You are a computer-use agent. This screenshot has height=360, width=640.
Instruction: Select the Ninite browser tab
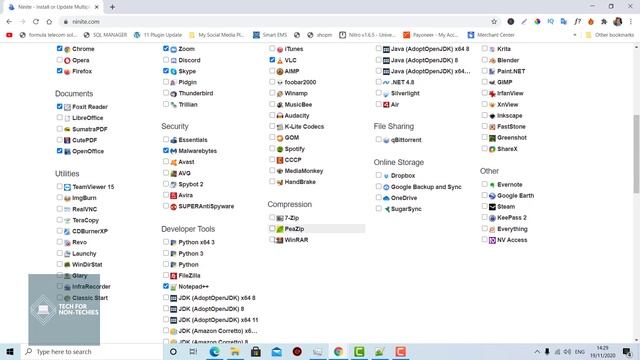tap(53, 7)
